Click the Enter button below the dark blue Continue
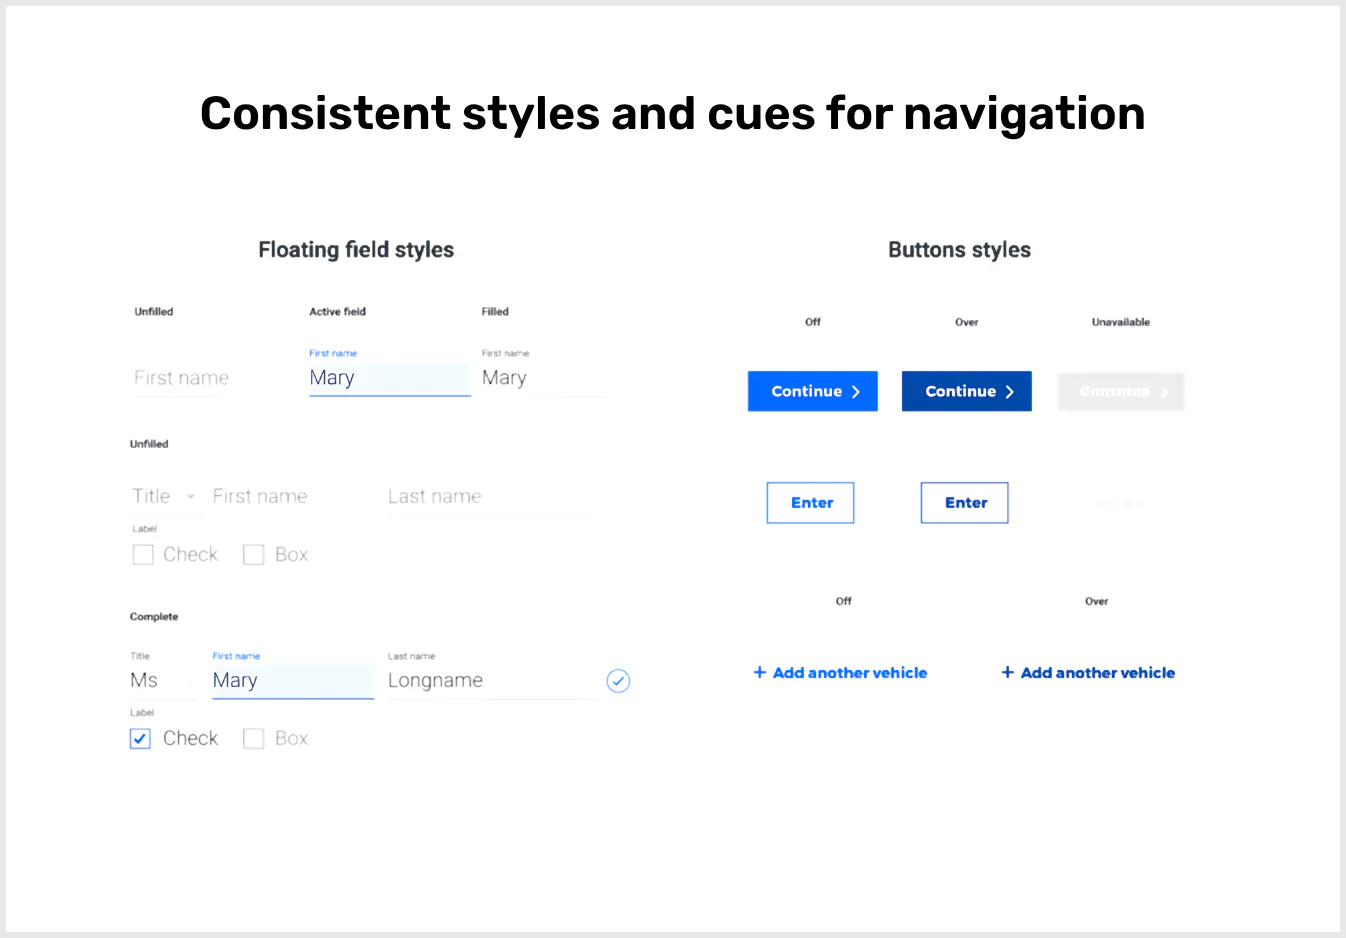The width and height of the screenshot is (1346, 938). (x=965, y=503)
